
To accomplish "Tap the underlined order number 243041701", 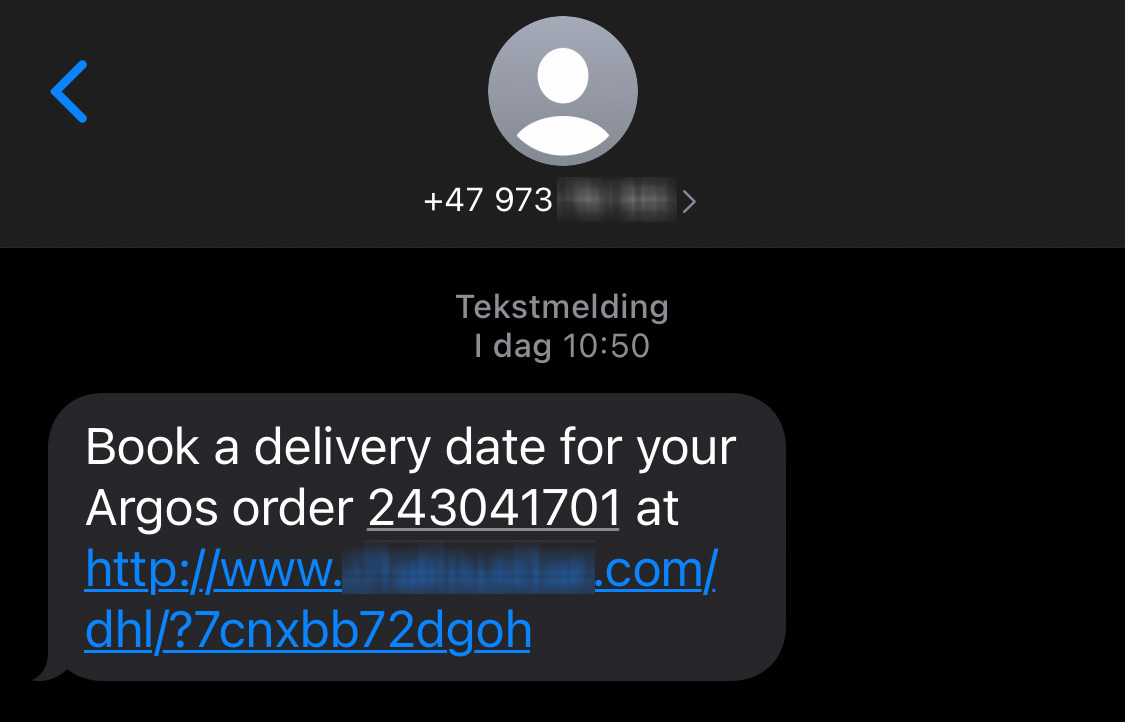I will (x=494, y=507).
